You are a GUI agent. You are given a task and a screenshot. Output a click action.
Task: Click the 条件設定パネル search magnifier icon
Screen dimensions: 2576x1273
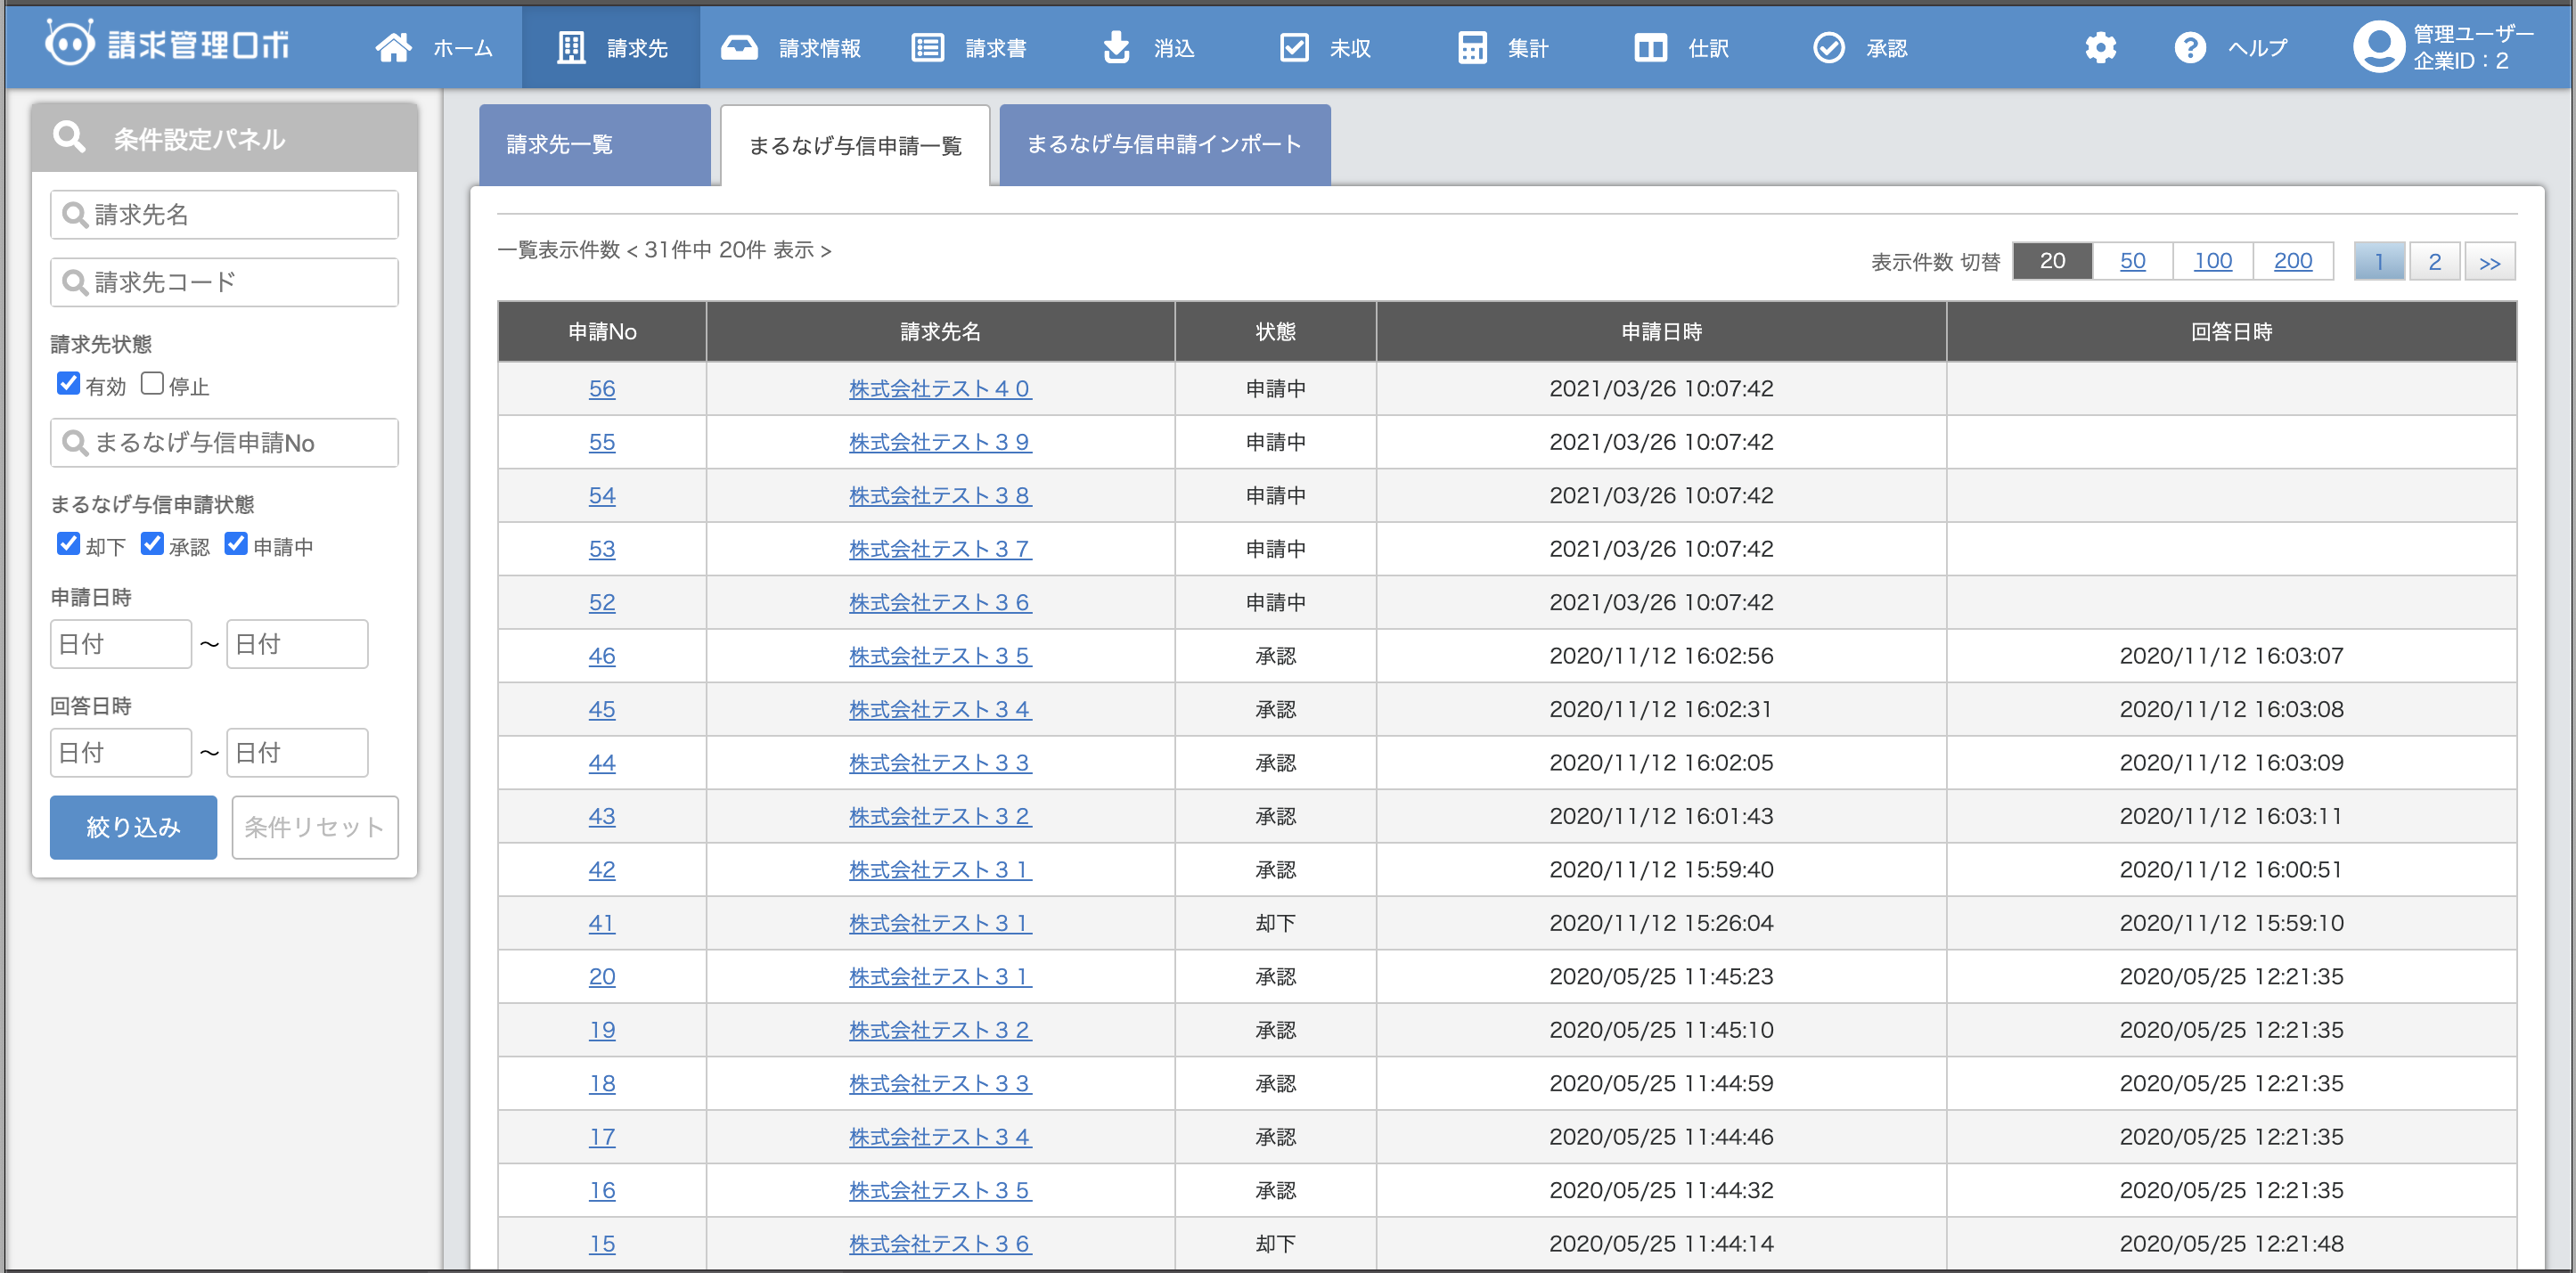click(x=69, y=137)
